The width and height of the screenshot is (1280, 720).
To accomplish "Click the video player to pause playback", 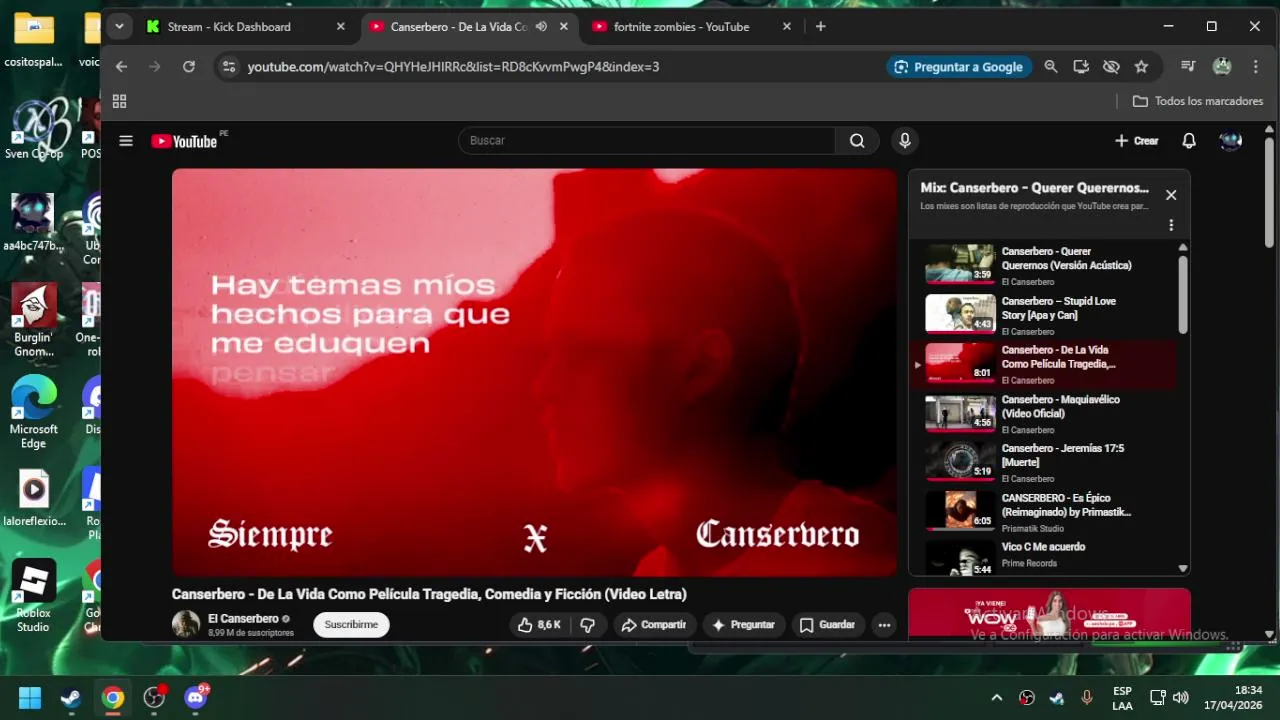I will tap(534, 372).
